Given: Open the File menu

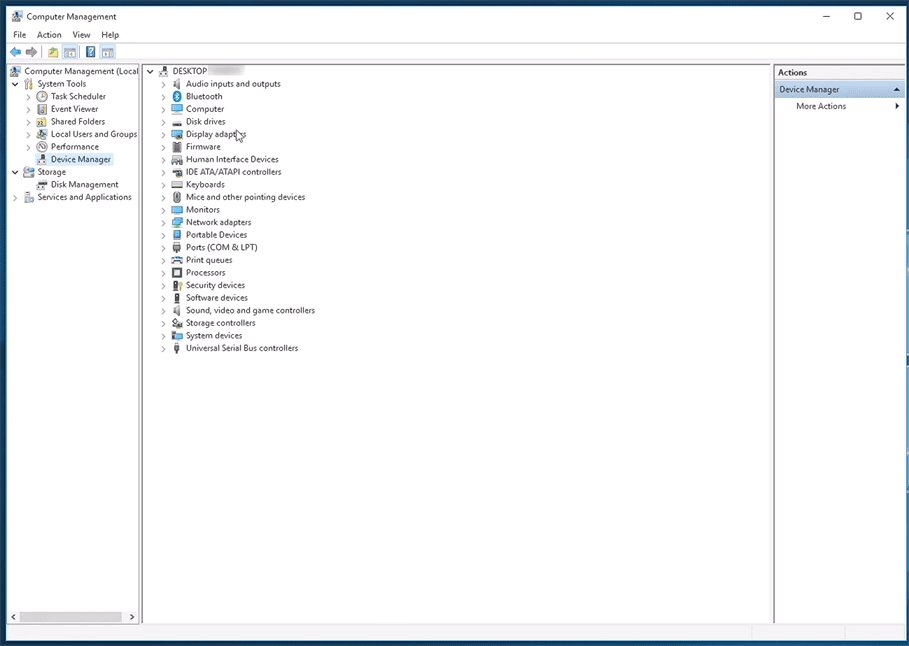Looking at the screenshot, I should pyautogui.click(x=20, y=35).
